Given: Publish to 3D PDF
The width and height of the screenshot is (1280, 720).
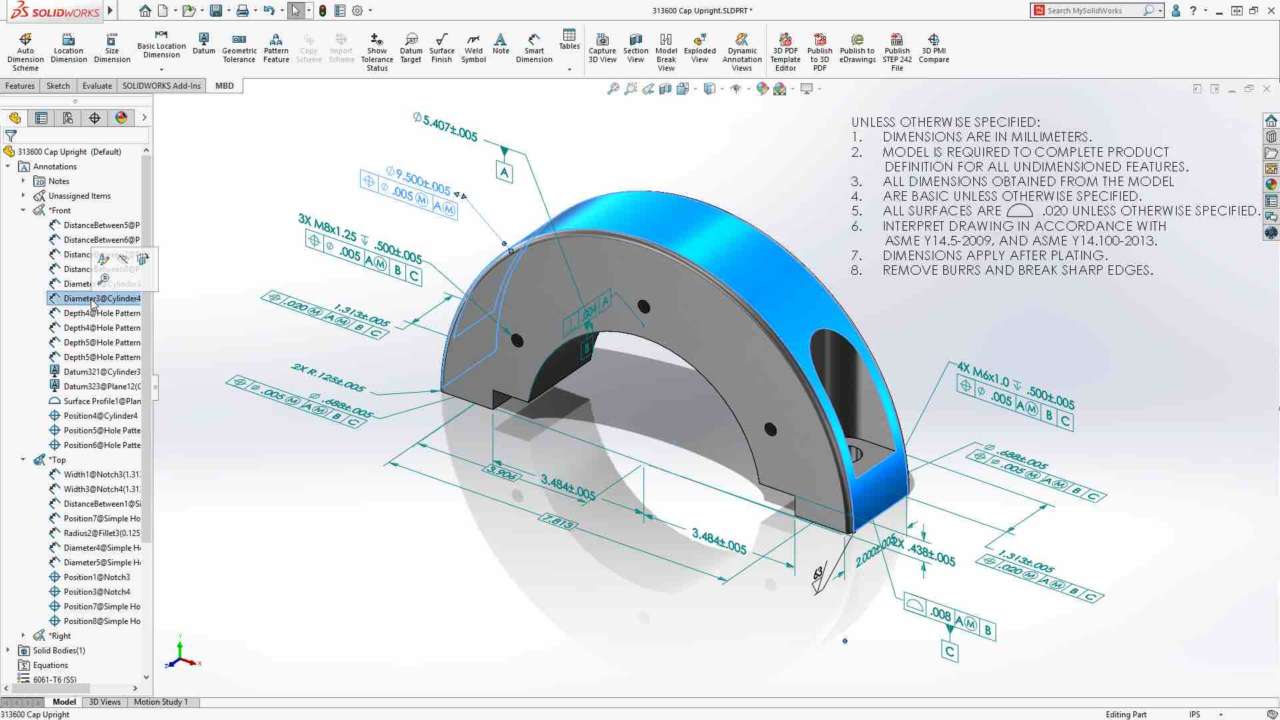Looking at the screenshot, I should (x=819, y=52).
